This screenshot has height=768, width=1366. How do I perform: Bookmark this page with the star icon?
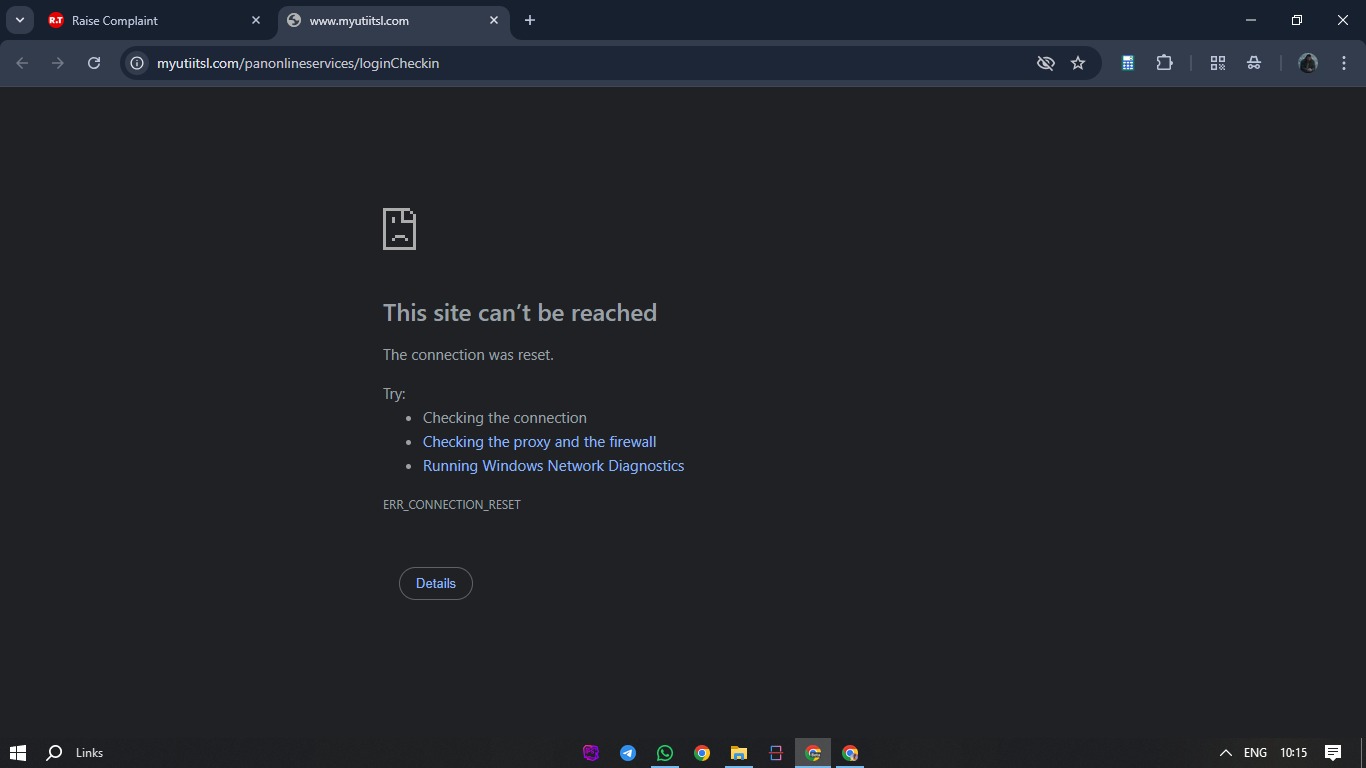tap(1078, 63)
